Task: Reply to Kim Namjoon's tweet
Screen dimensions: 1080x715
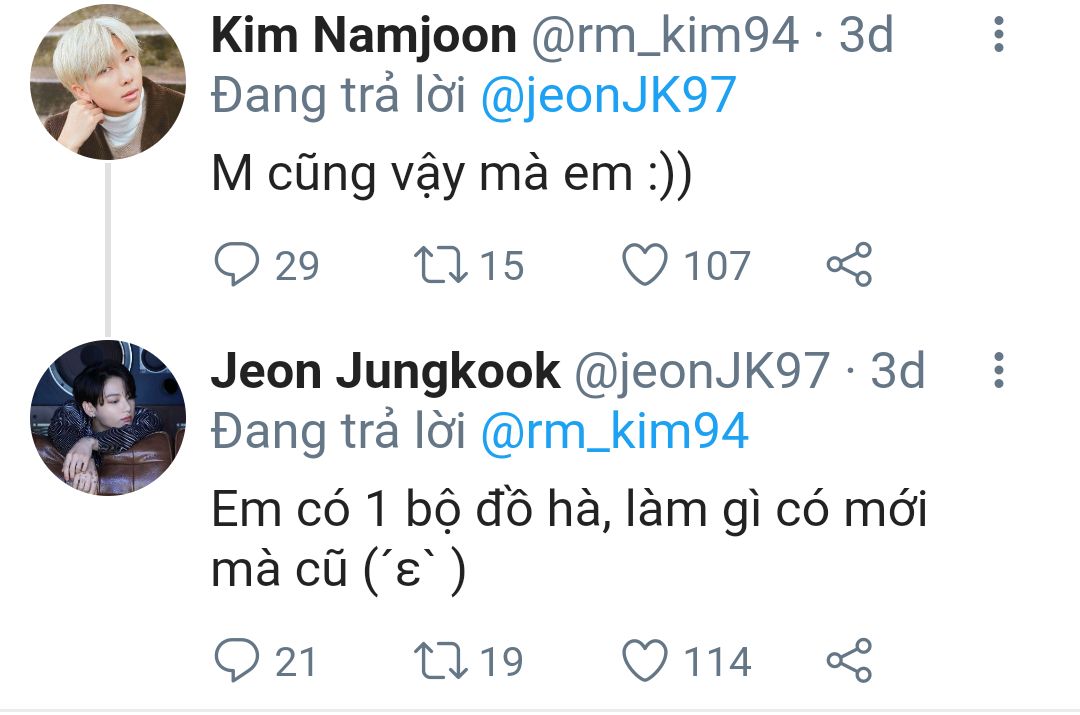Action: (x=236, y=265)
